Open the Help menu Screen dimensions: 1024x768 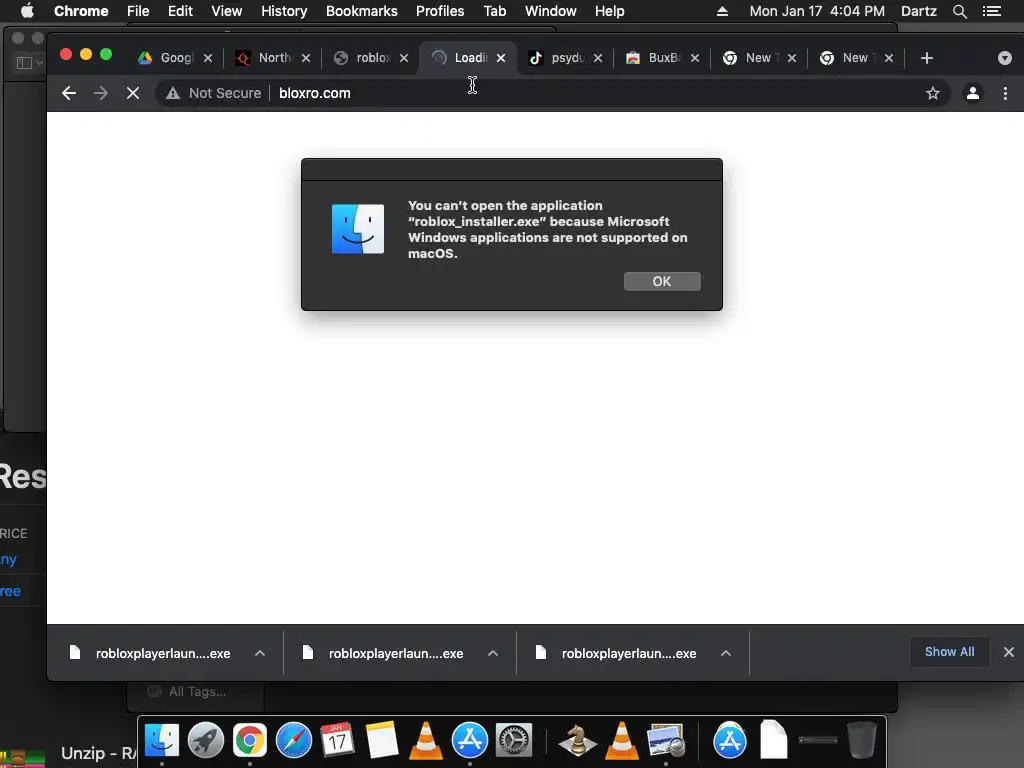point(609,11)
